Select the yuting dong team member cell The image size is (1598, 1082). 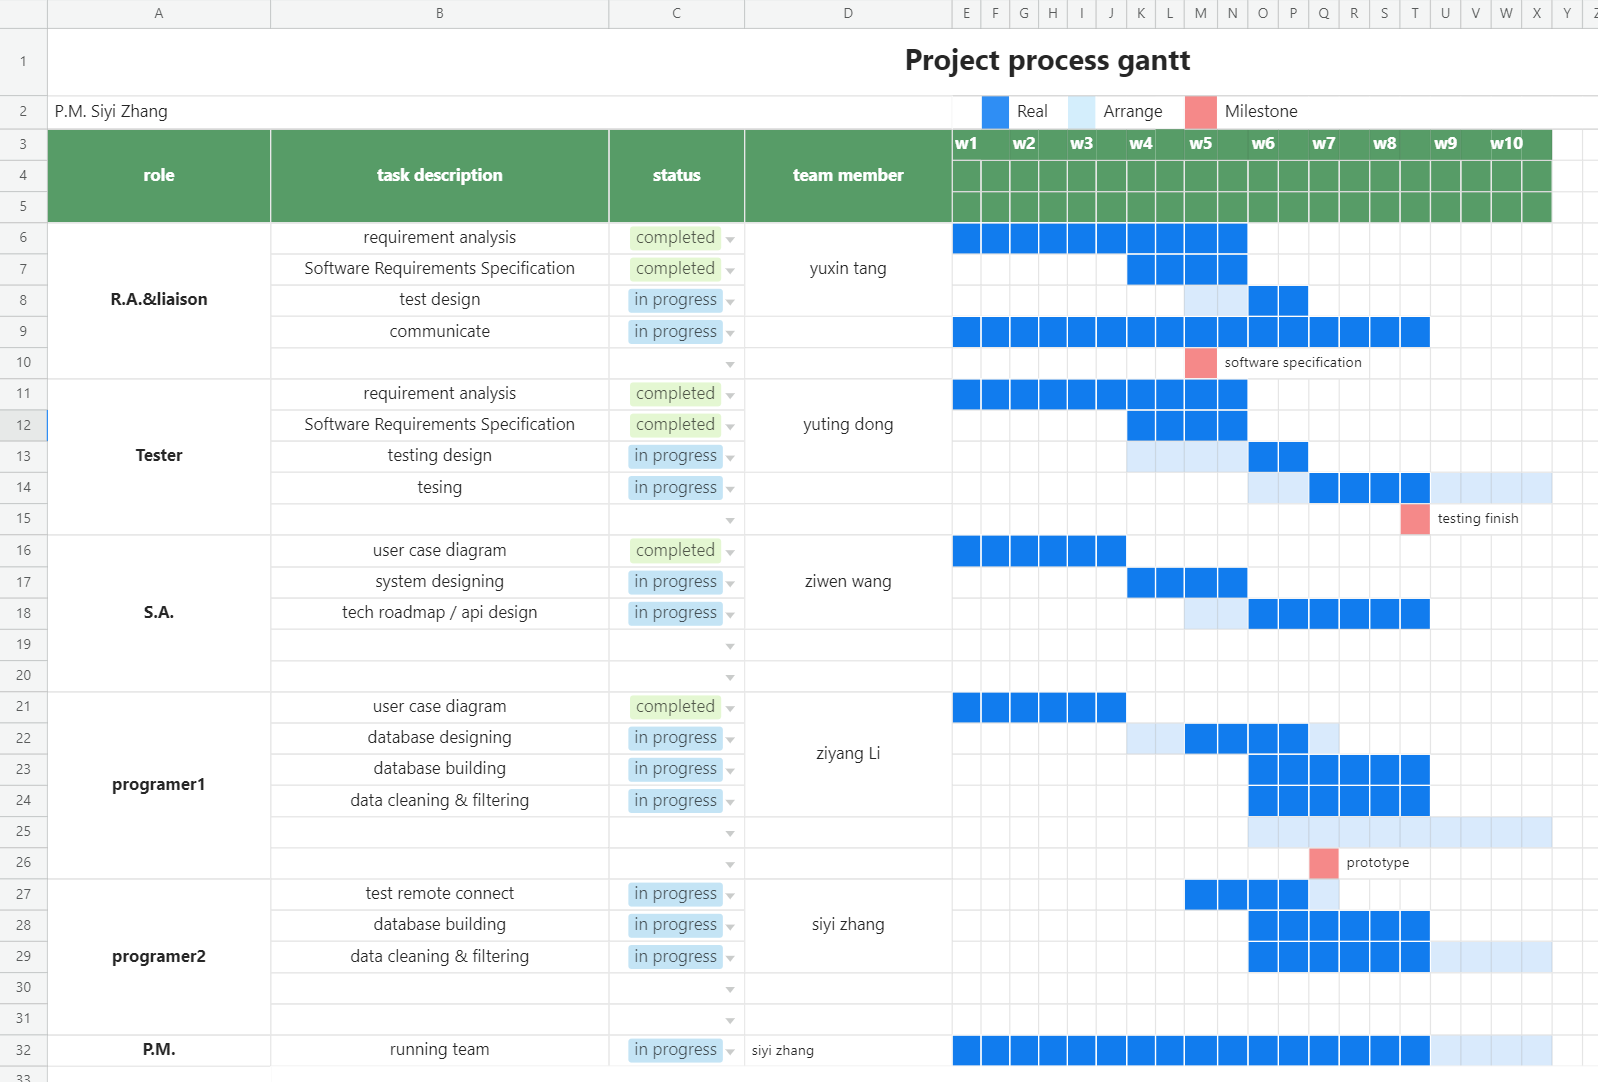pyautogui.click(x=847, y=425)
